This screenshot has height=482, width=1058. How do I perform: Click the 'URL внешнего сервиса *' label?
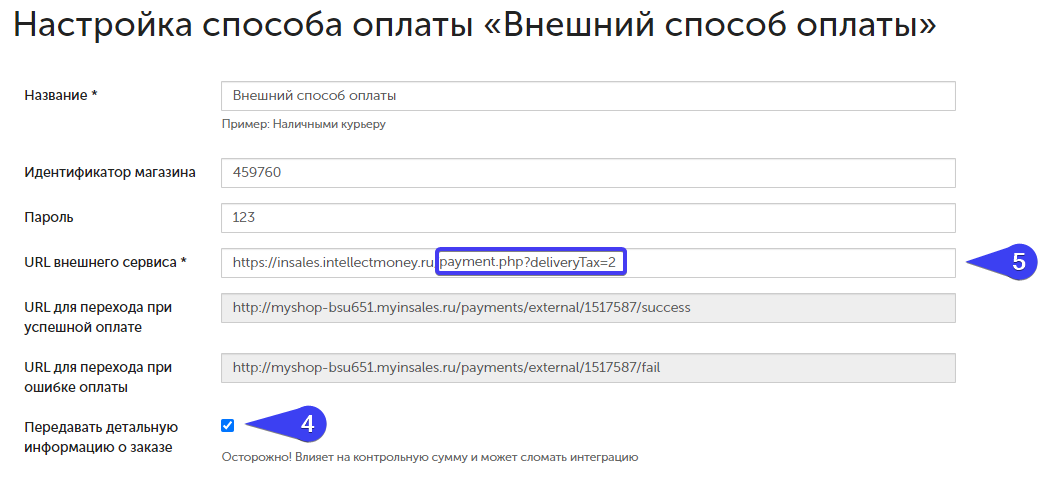106,262
